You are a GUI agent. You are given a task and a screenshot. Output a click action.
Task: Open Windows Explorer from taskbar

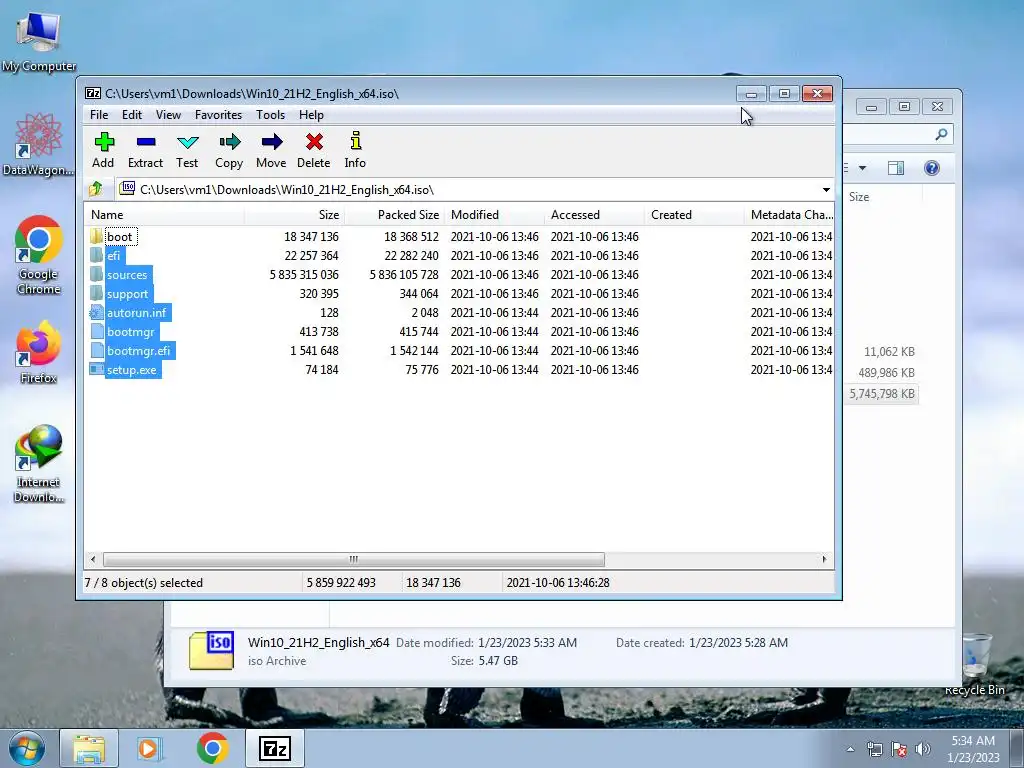click(89, 748)
